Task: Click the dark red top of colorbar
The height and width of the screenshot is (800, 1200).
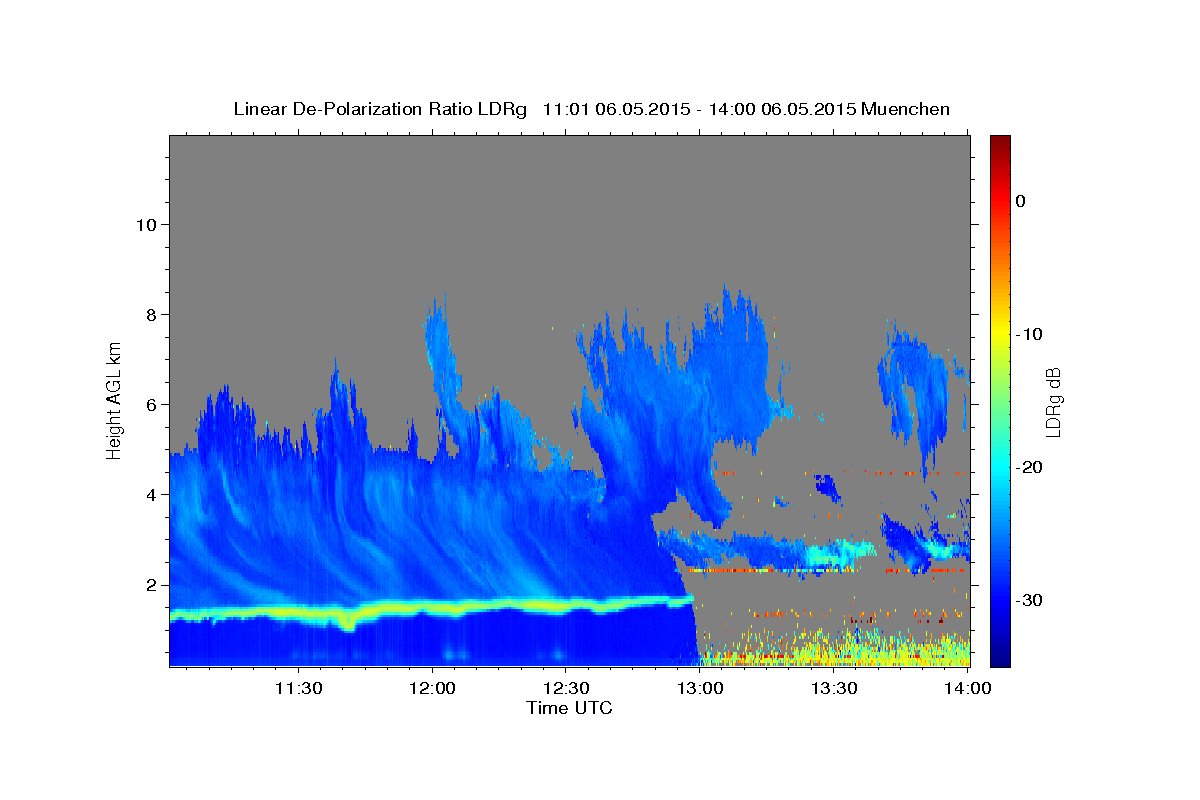Action: 1000,145
